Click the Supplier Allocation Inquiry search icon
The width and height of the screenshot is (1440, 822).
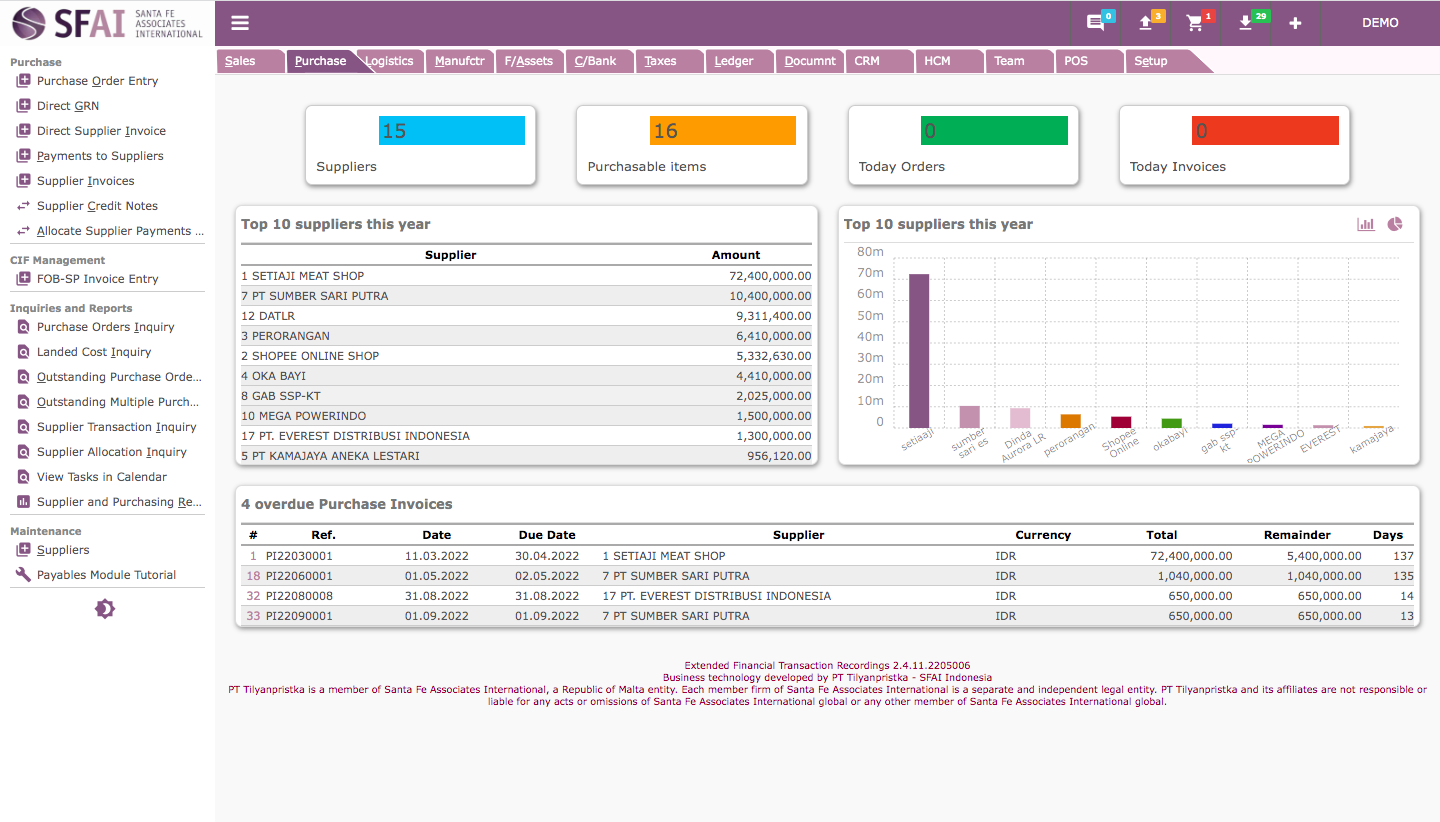pos(24,452)
